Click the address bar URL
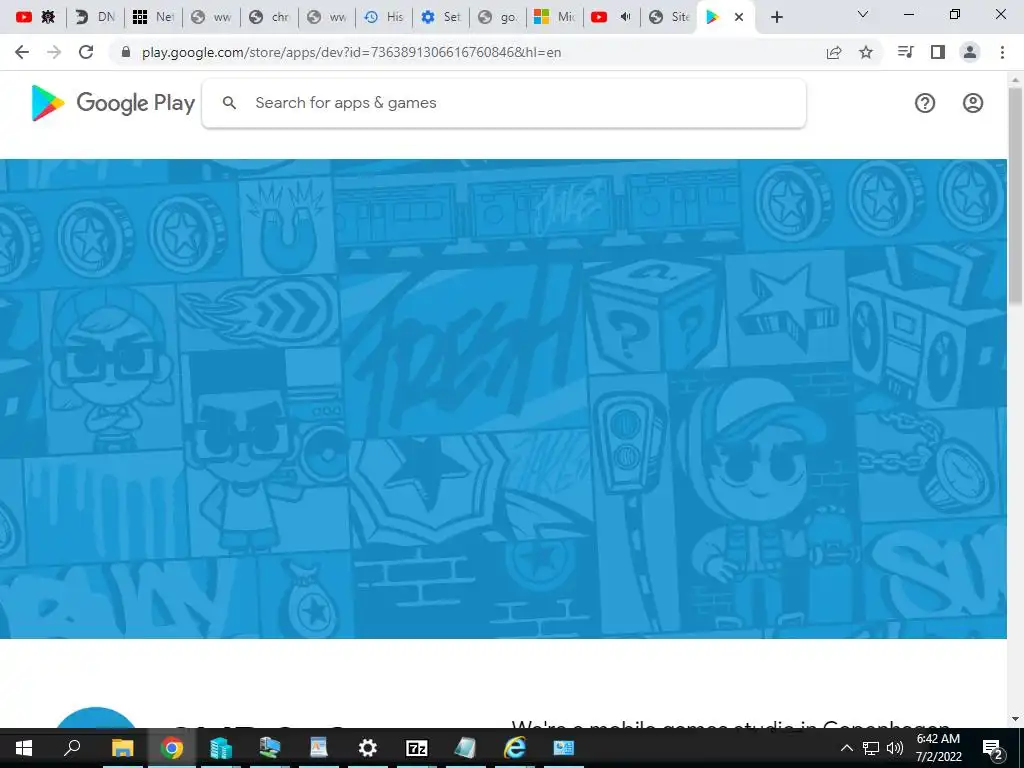The height and width of the screenshot is (768, 1024). (x=351, y=52)
